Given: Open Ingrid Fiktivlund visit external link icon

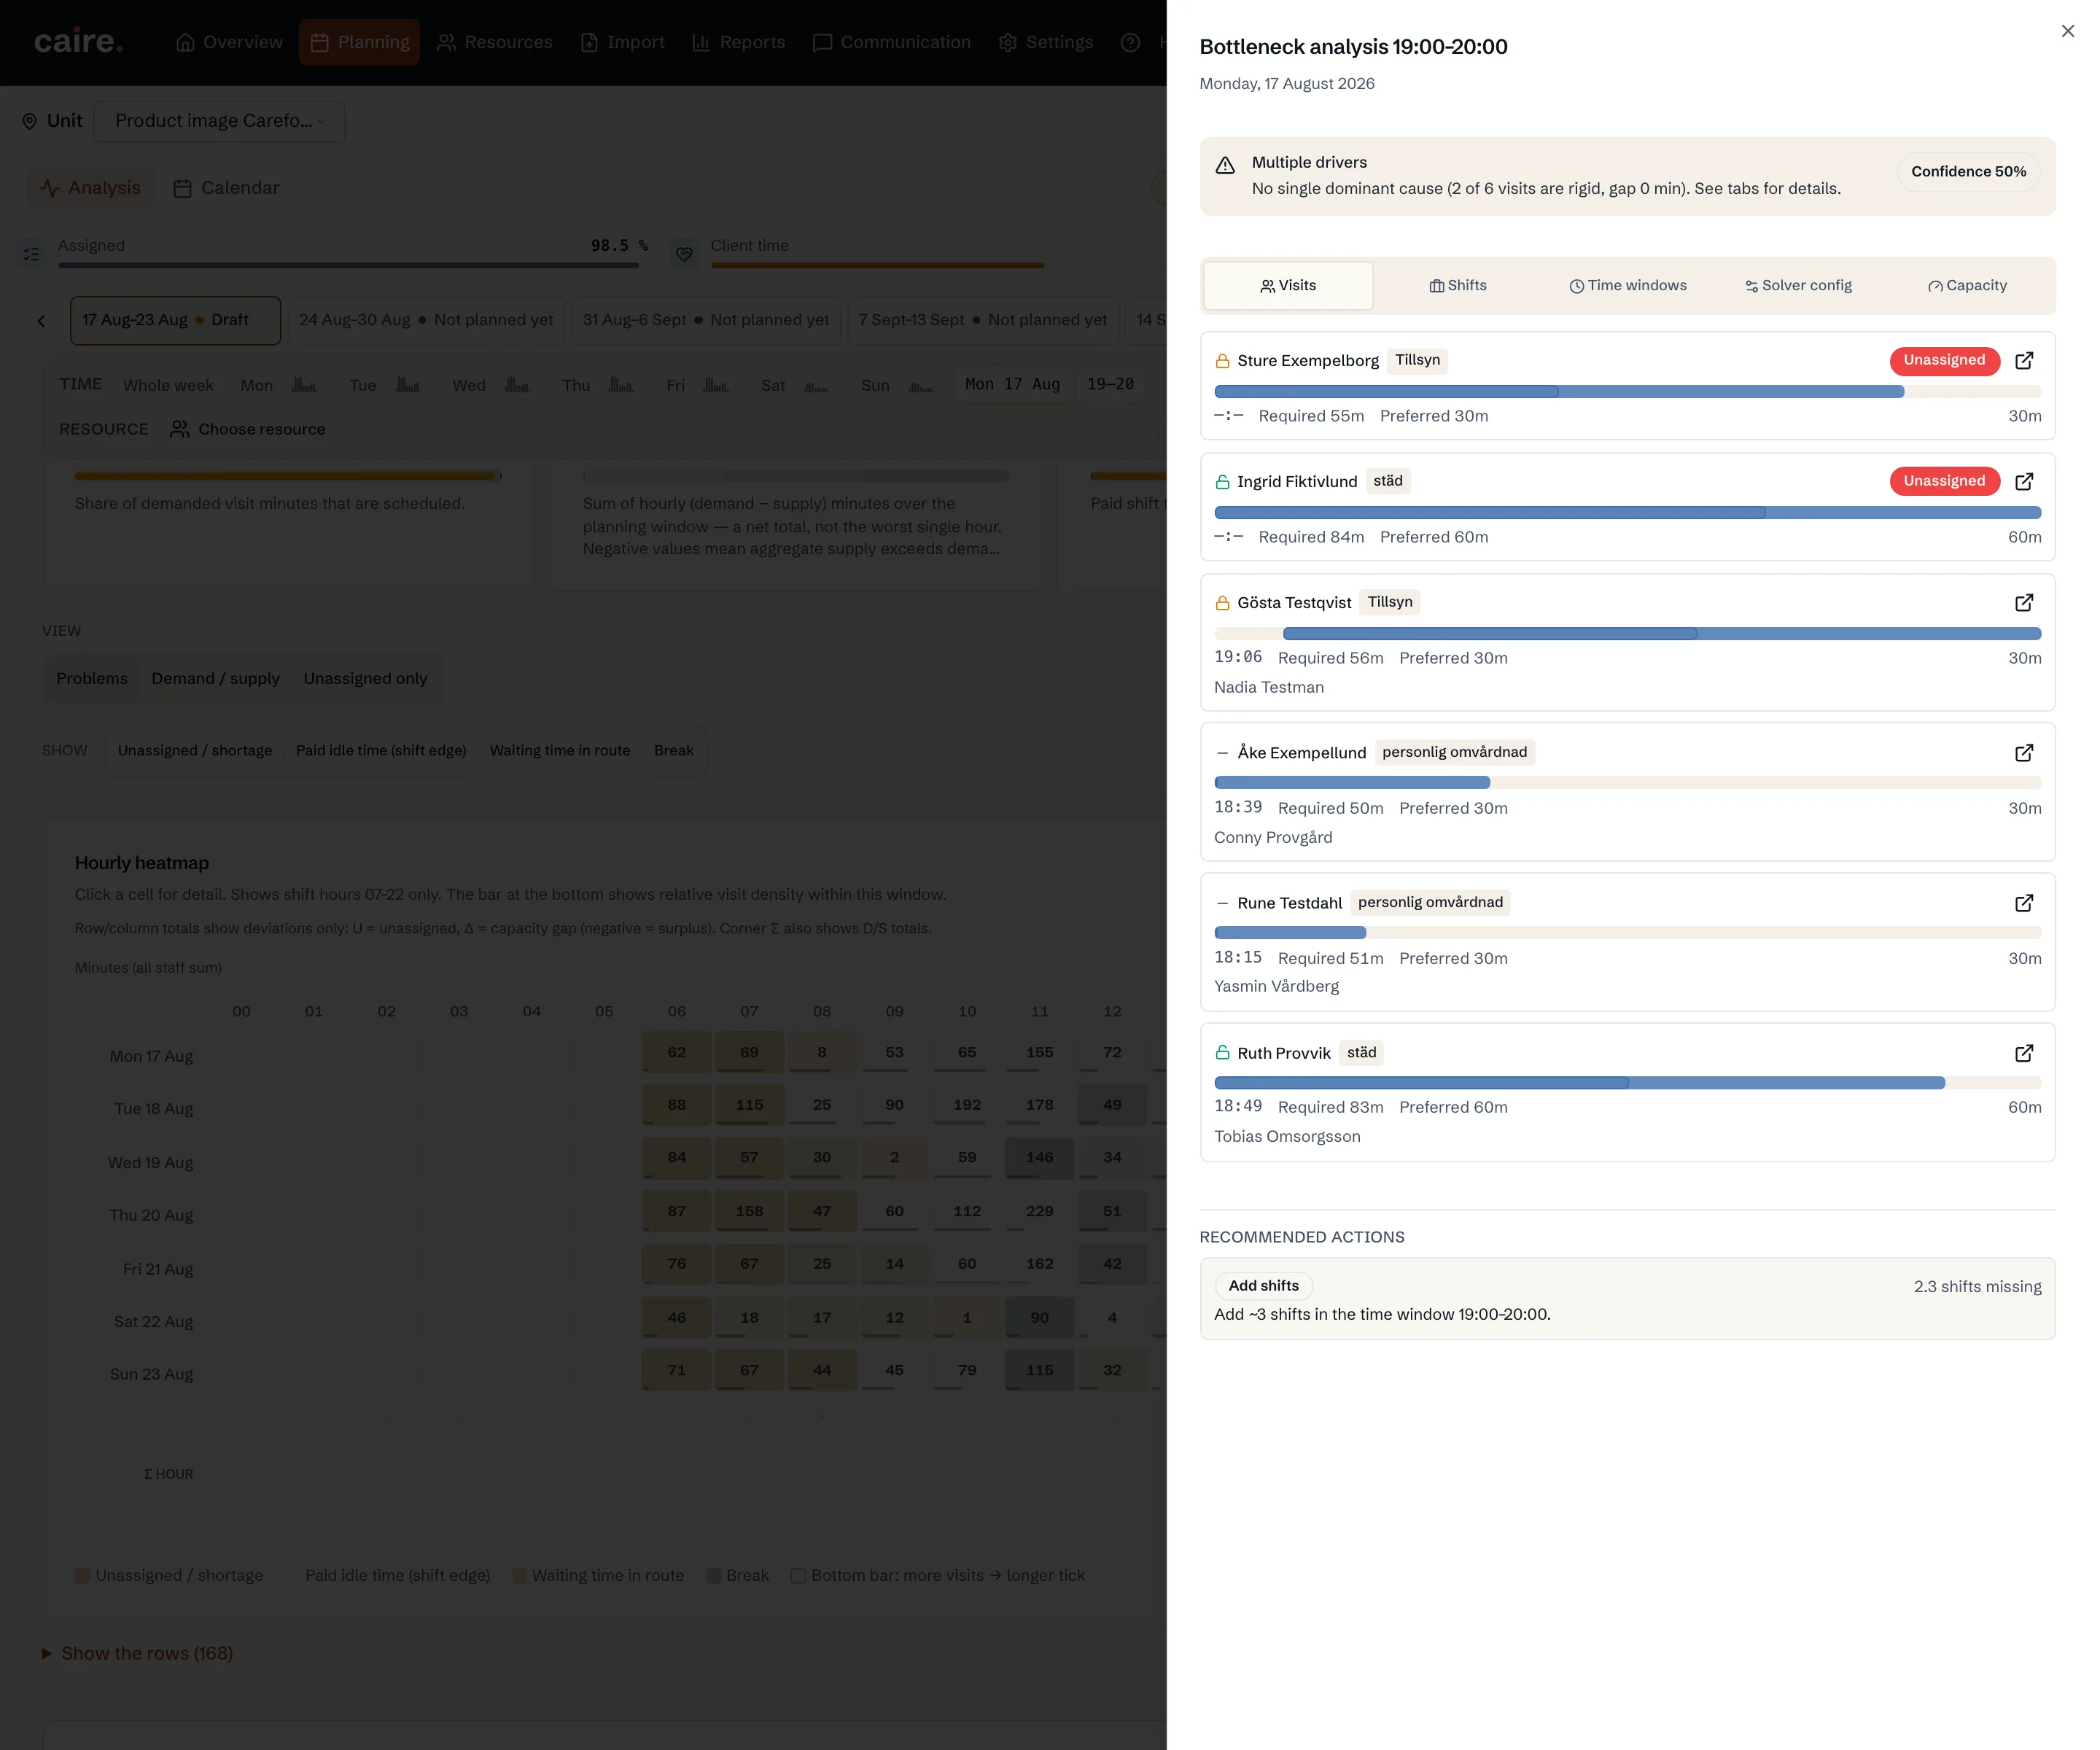Looking at the screenshot, I should click(x=2024, y=481).
